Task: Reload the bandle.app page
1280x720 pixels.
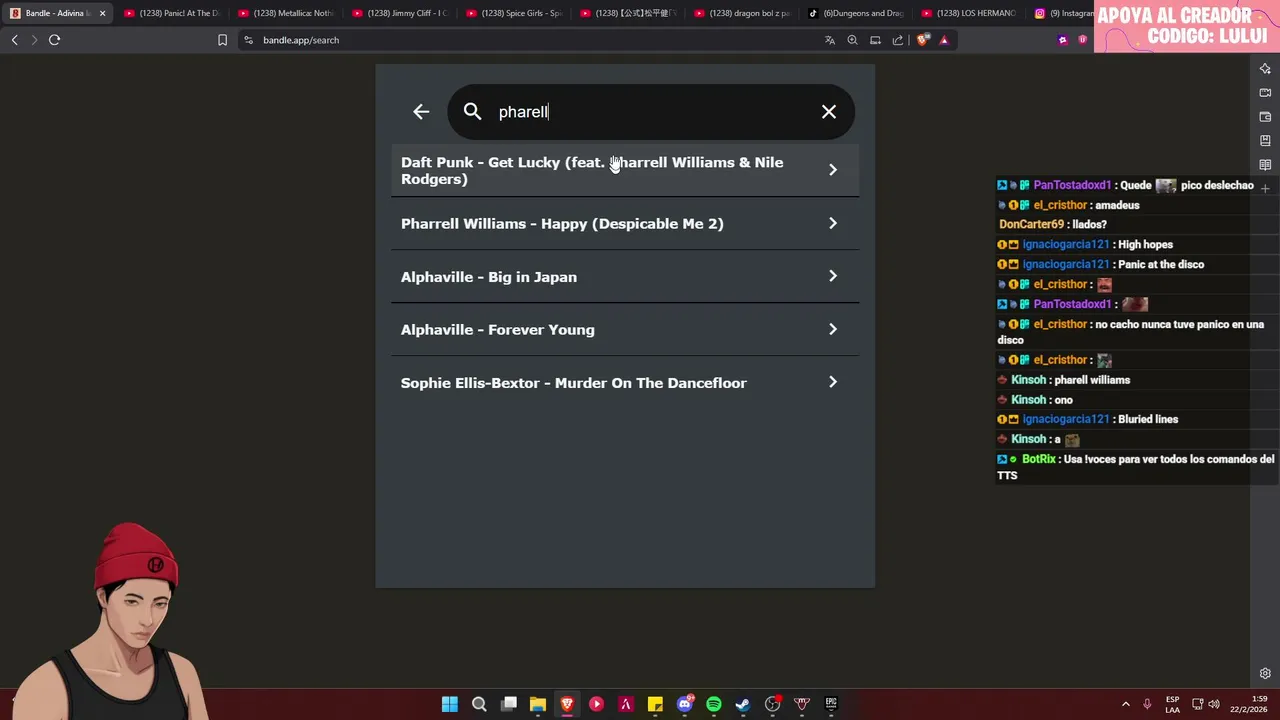Action: pos(54,40)
